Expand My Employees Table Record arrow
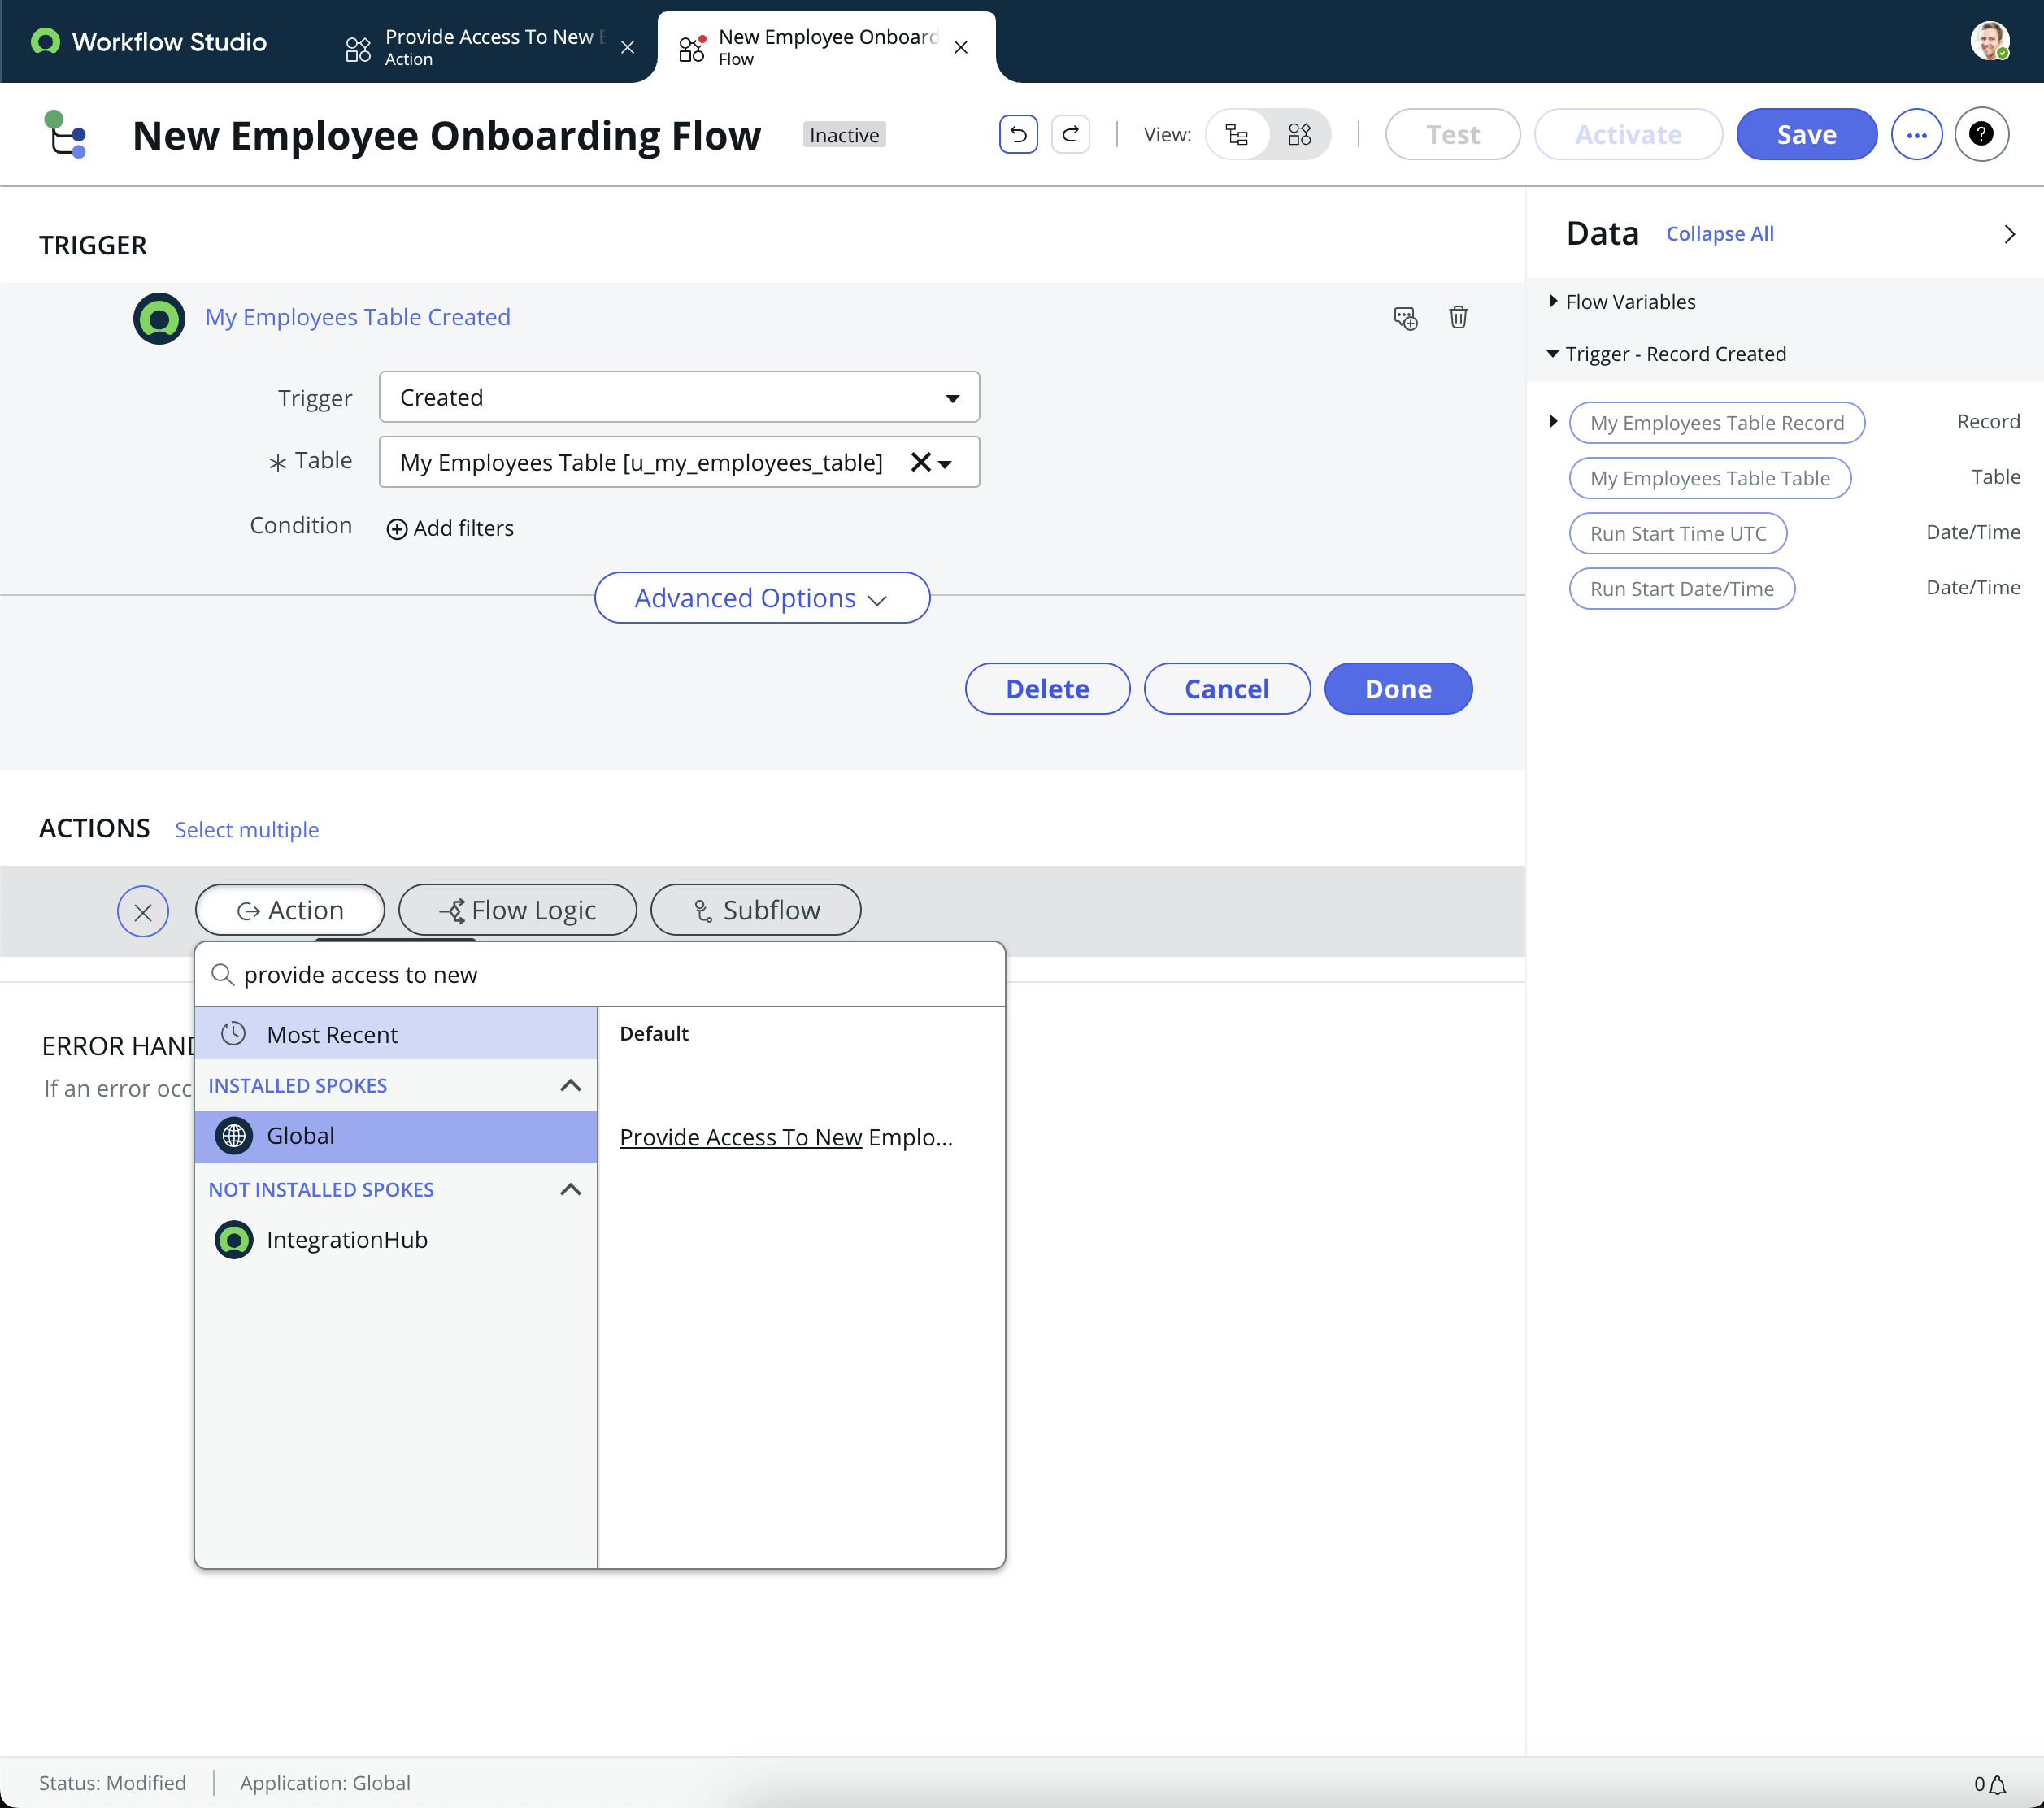2044x1808 pixels. 1553,421
